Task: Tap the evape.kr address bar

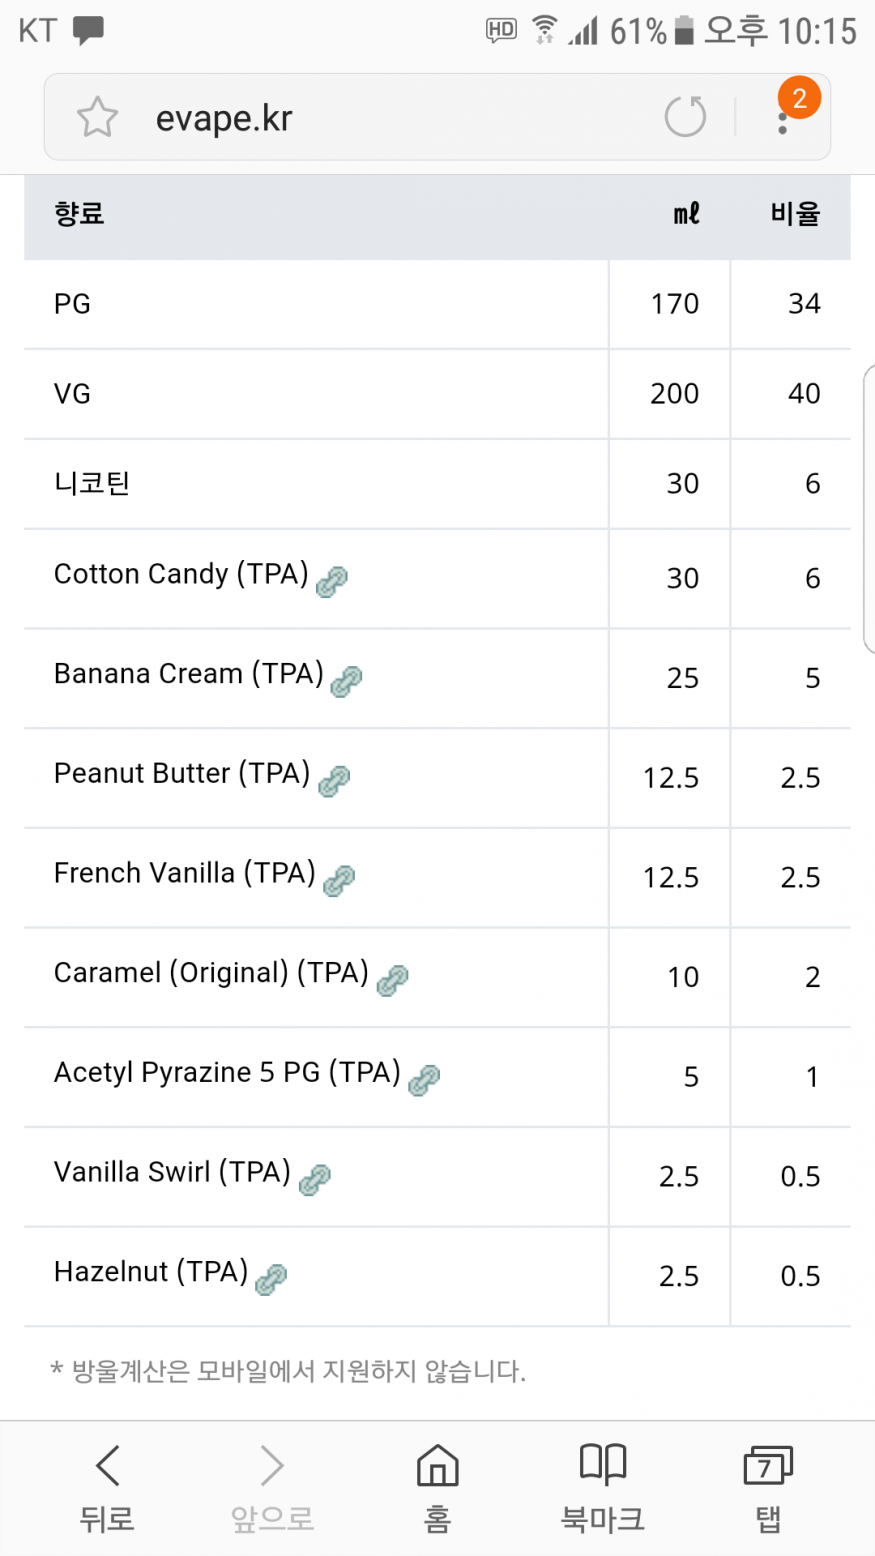Action: 380,118
